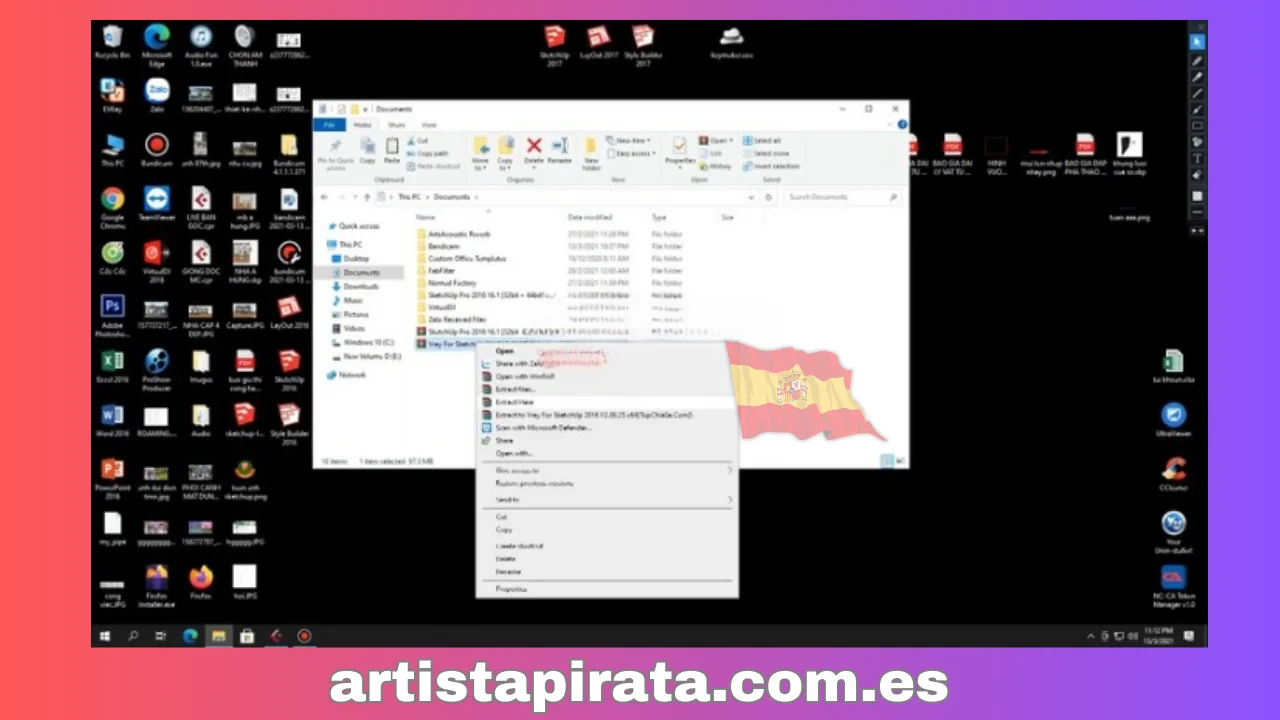
Task: Select the Zalo Received Files folder
Action: [550, 320]
